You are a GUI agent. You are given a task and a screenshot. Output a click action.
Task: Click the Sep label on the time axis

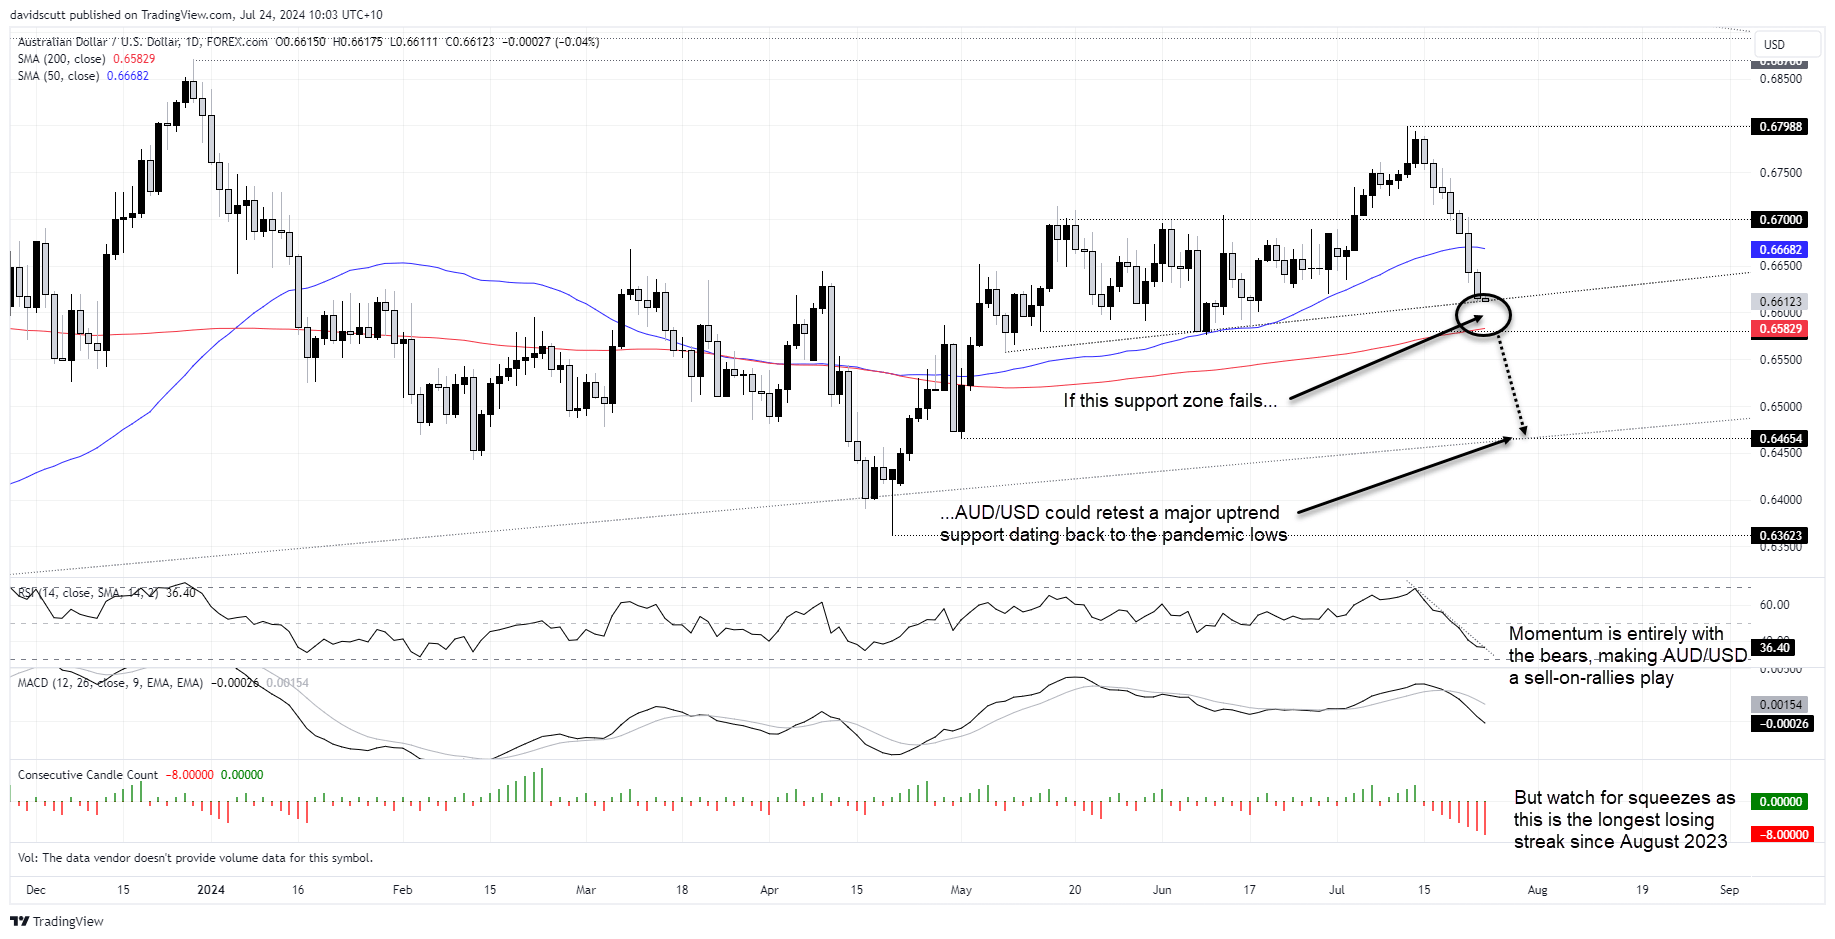pos(1730,890)
